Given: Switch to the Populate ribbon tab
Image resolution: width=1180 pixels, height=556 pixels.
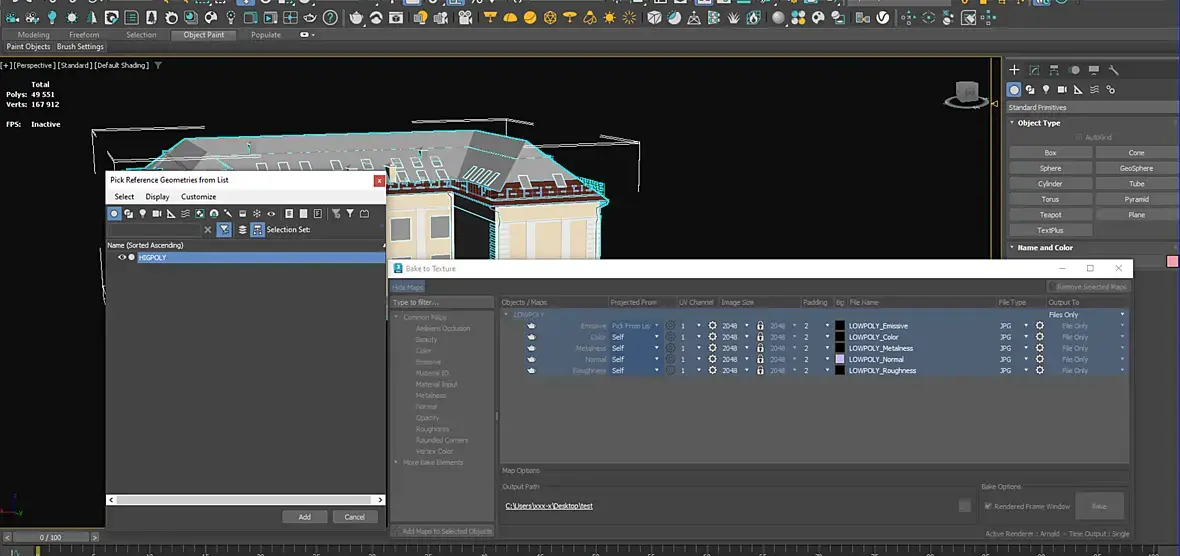Looking at the screenshot, I should [x=265, y=35].
